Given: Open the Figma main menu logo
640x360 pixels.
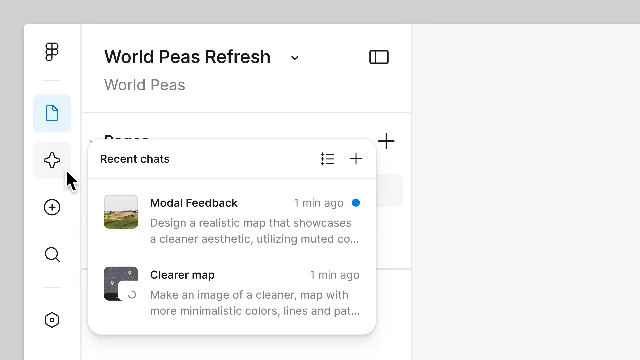Looking at the screenshot, I should 52,52.
